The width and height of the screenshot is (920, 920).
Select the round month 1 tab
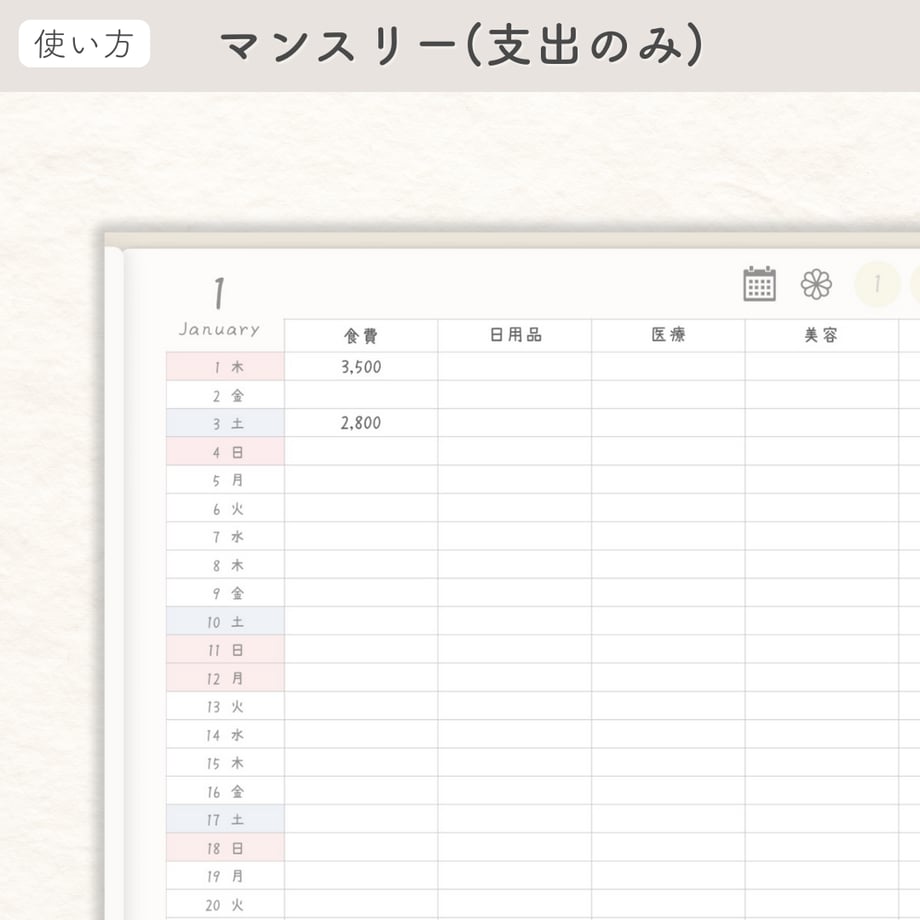[x=877, y=285]
